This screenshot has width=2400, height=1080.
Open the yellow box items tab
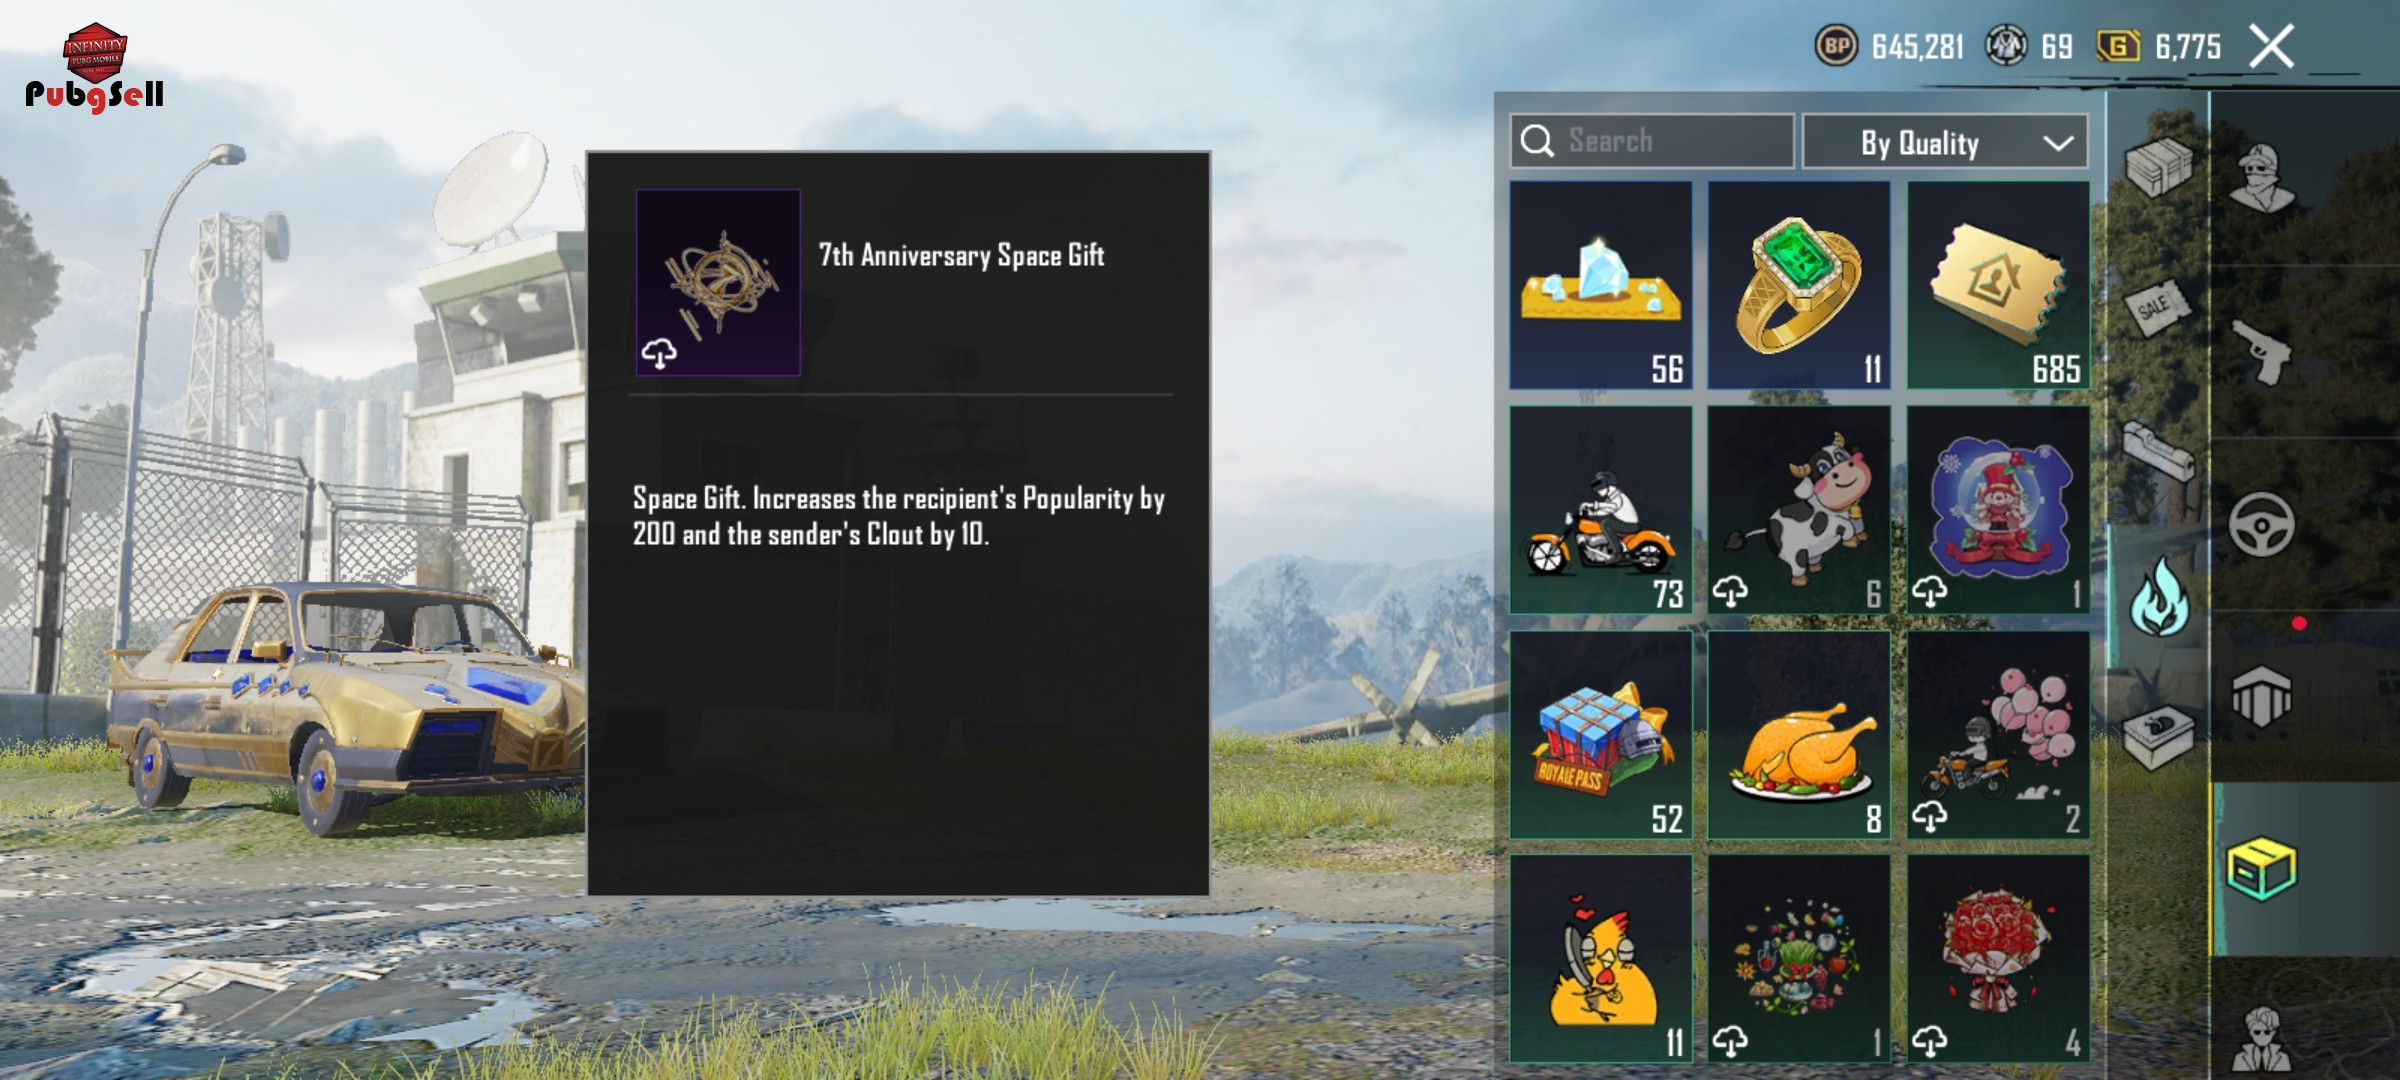pyautogui.click(x=2262, y=868)
